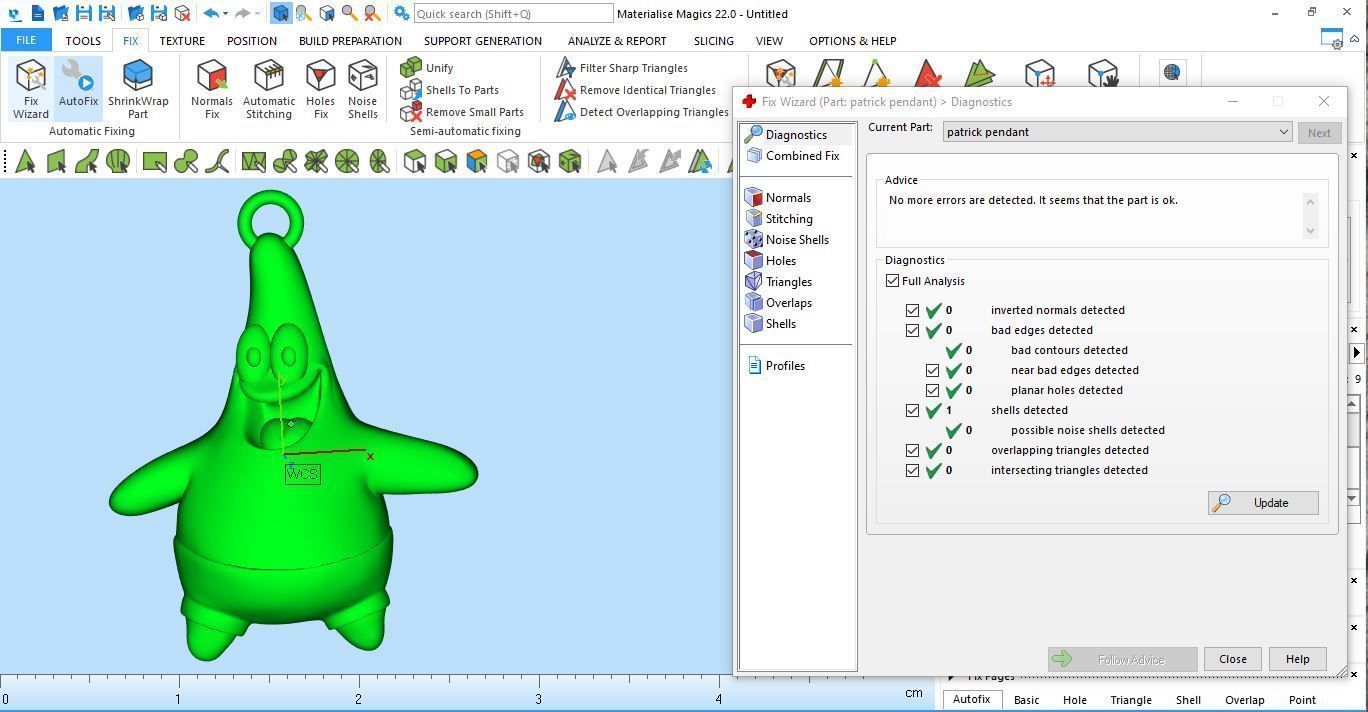Click the red delete triangle ribbon icon
Image resolution: width=1368 pixels, height=712 pixels.
927,74
